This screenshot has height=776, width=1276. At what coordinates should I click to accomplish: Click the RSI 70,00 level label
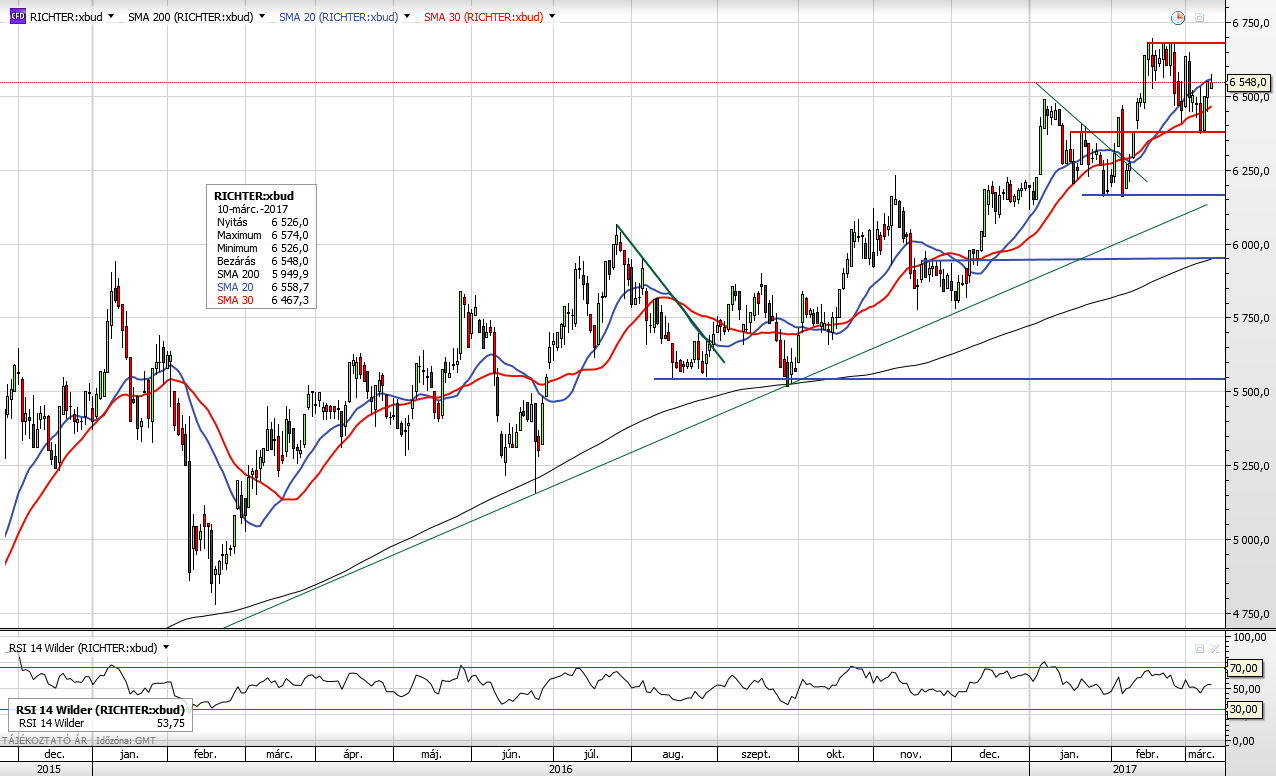coord(1243,667)
